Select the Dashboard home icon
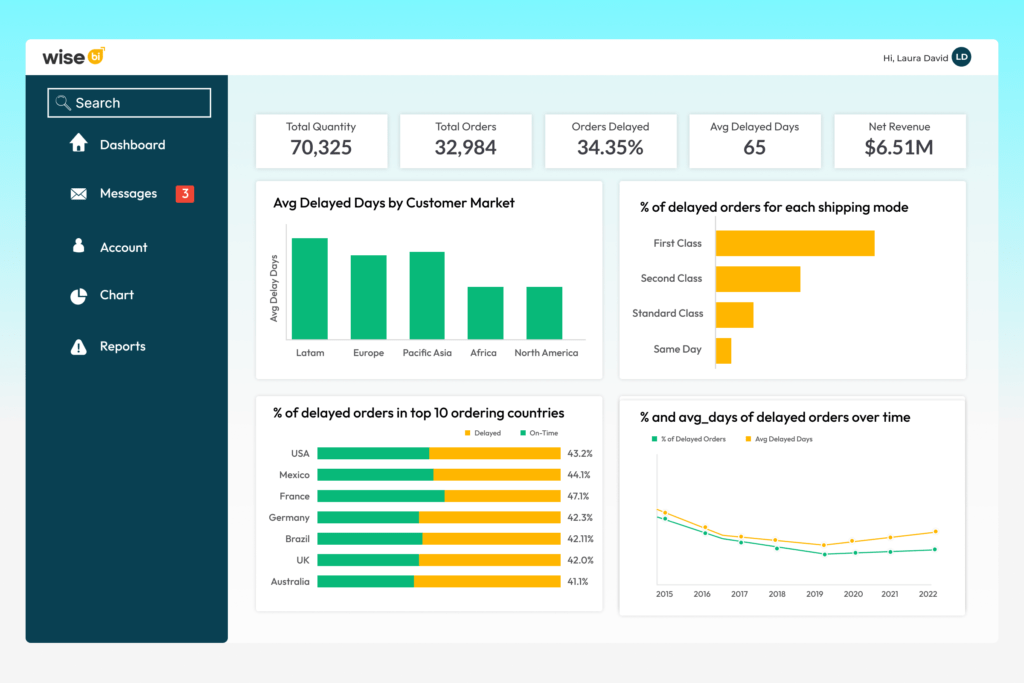This screenshot has width=1024, height=683. click(78, 143)
